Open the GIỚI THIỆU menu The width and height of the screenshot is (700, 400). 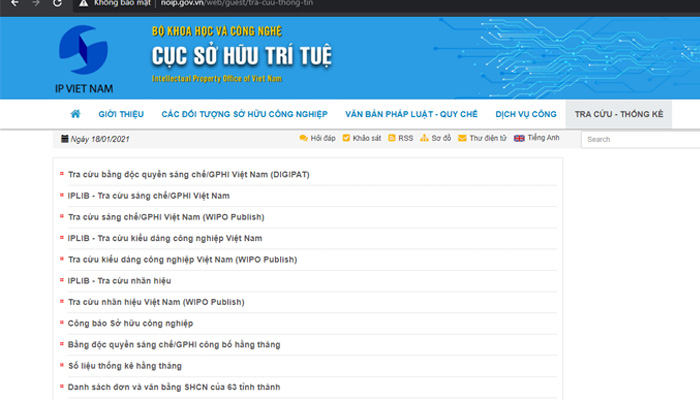tap(121, 114)
